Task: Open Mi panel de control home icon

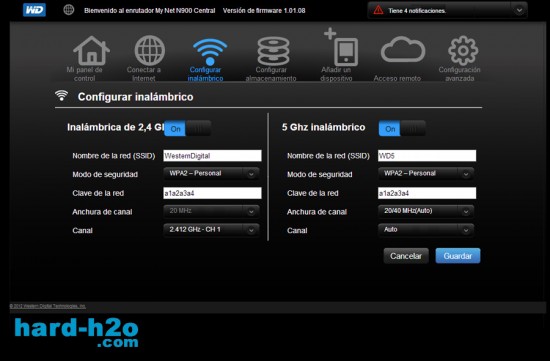Action: [x=92, y=51]
